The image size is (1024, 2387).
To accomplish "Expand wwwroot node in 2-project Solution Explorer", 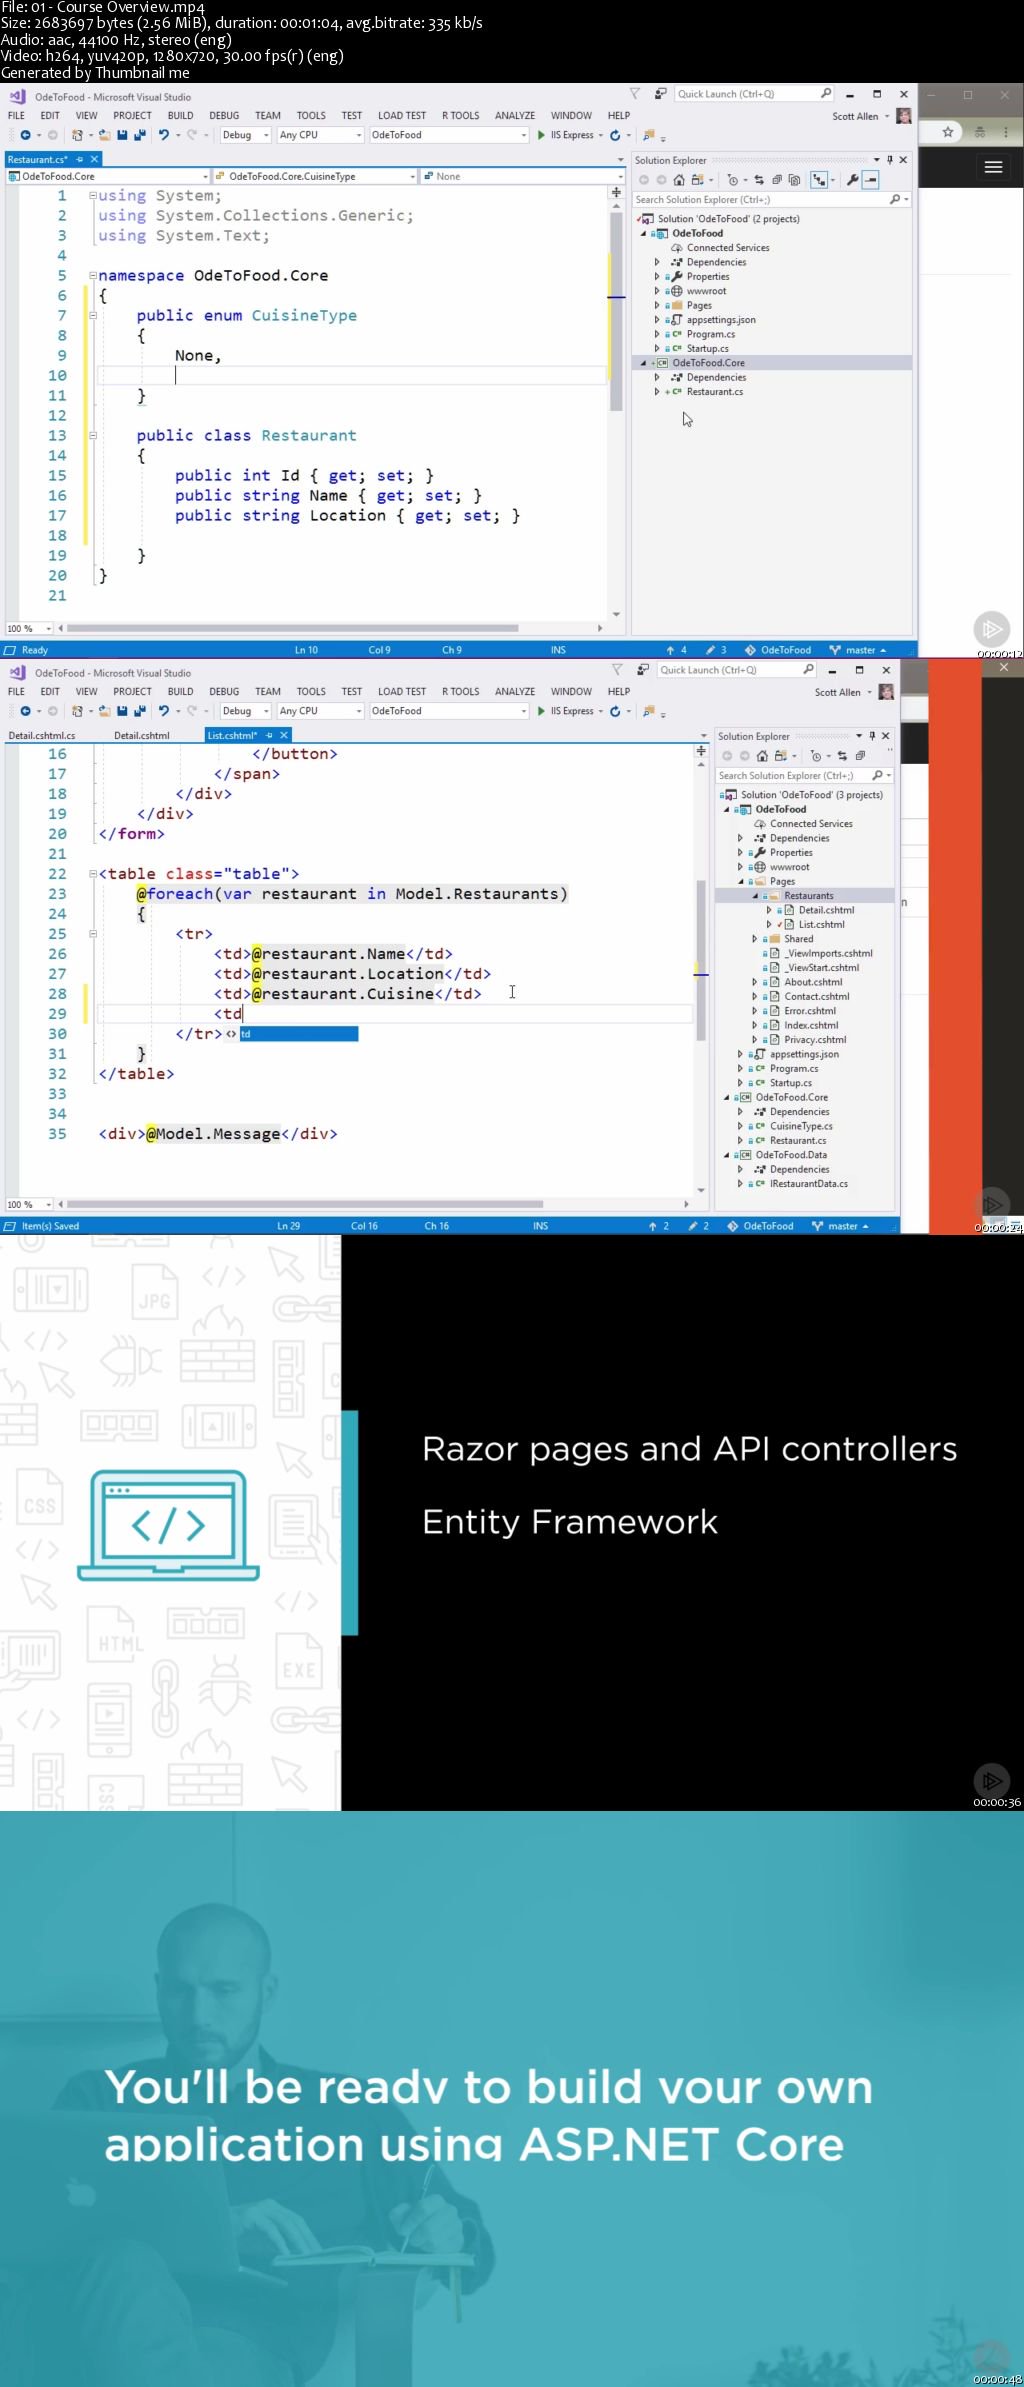I will click(657, 291).
